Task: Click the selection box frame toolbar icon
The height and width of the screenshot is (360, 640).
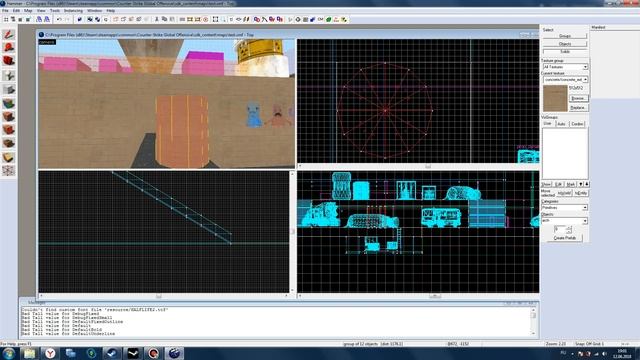Action: click(216, 19)
